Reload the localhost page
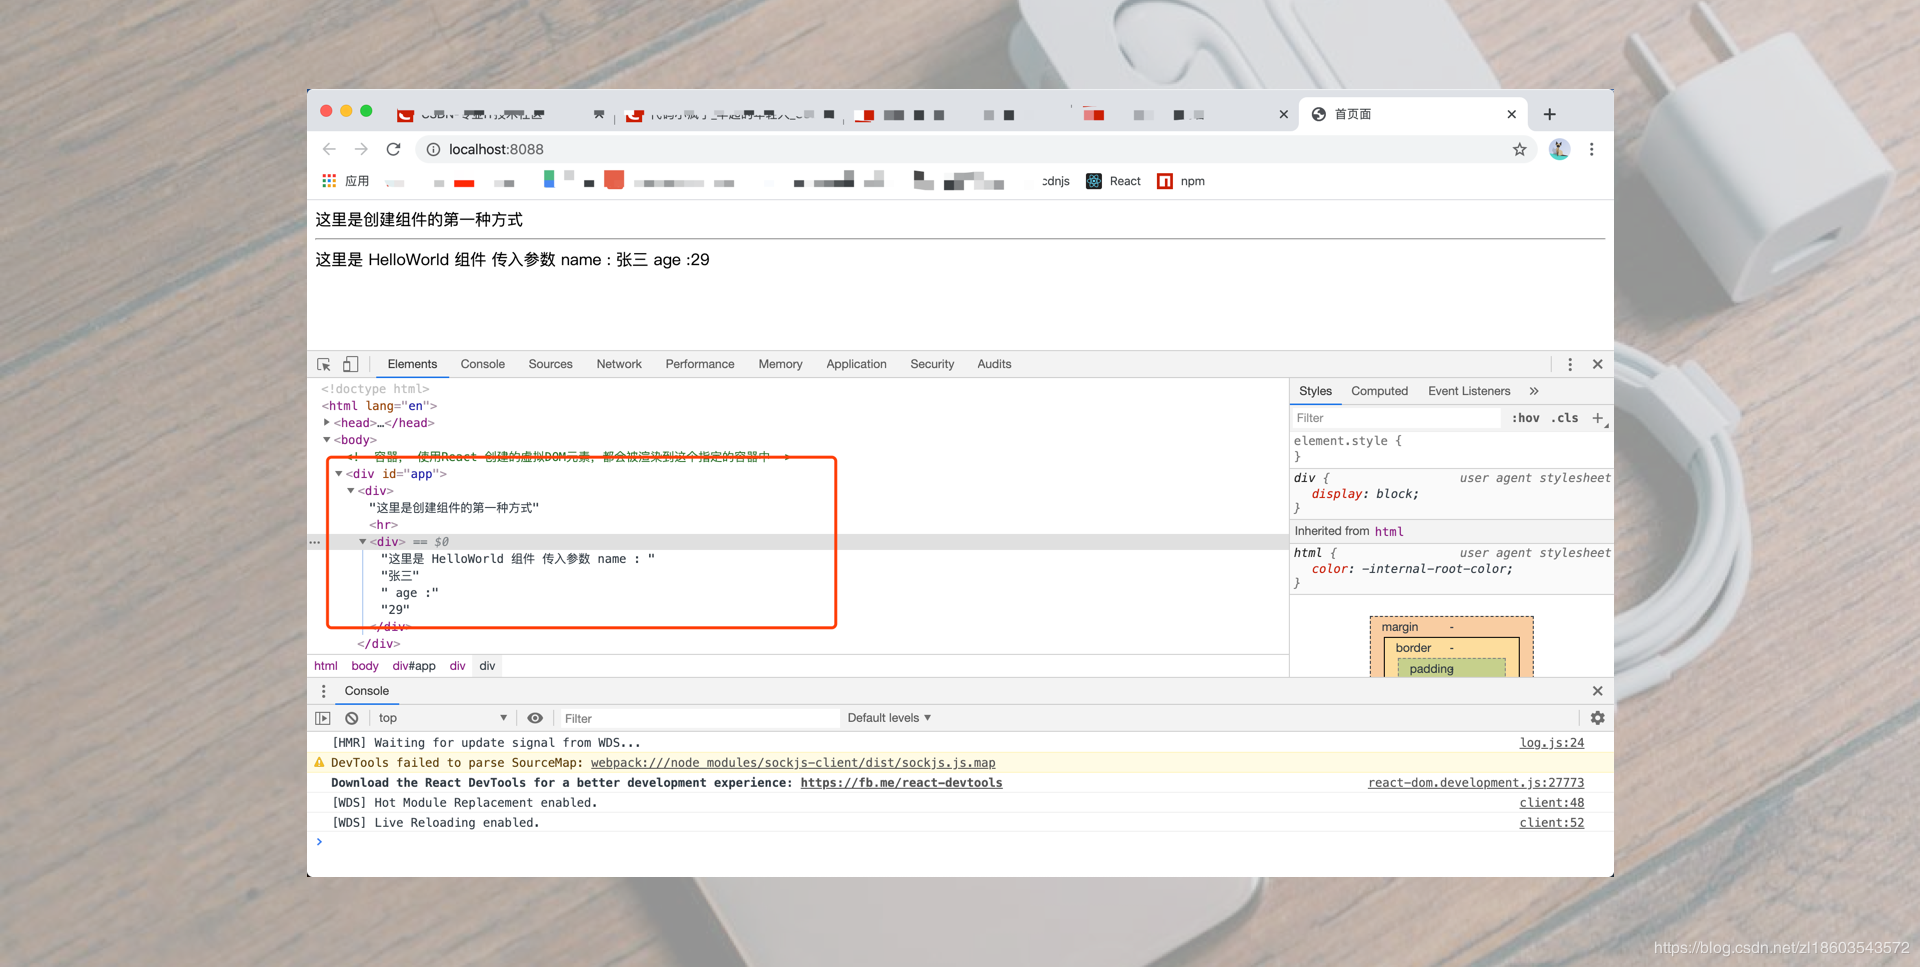 394,149
